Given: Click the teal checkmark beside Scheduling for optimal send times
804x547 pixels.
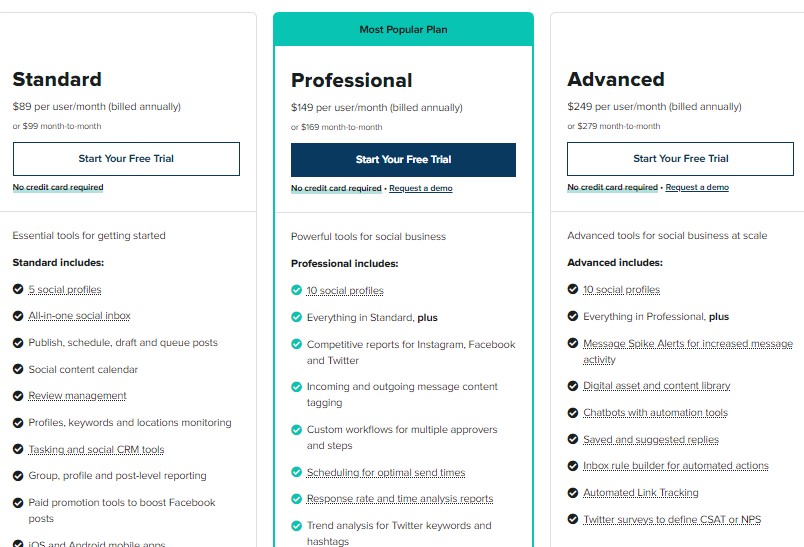Looking at the screenshot, I should (x=296, y=472).
